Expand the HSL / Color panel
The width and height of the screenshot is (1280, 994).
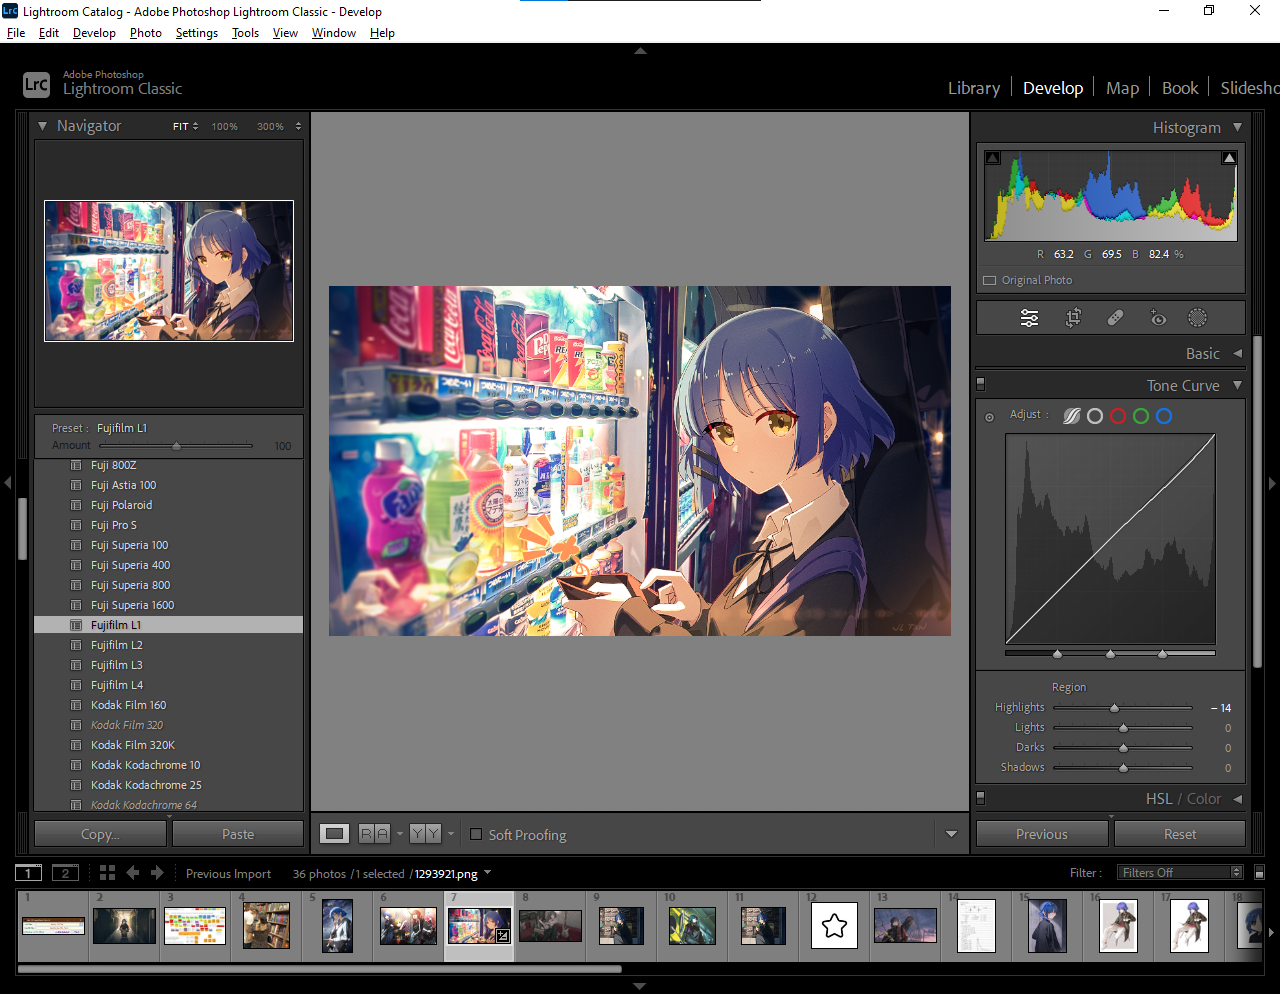click(x=1237, y=799)
